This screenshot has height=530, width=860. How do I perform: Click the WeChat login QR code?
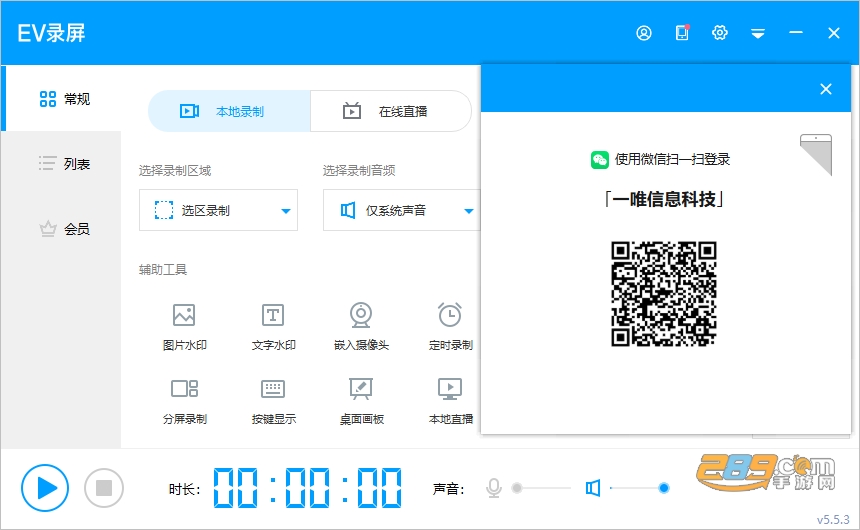coord(664,294)
